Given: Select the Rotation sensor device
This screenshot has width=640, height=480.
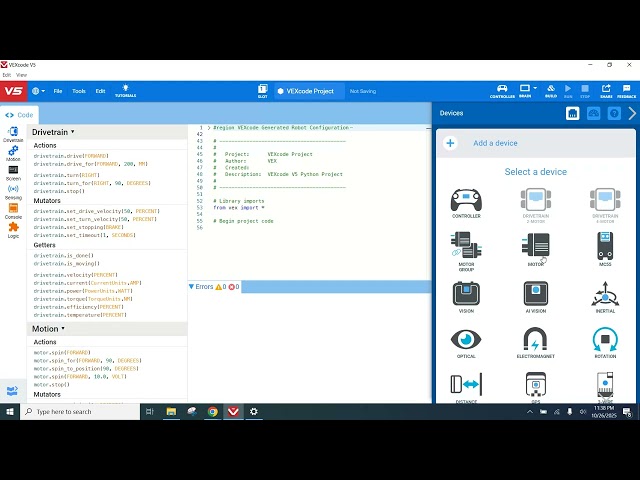Looking at the screenshot, I should [605, 343].
